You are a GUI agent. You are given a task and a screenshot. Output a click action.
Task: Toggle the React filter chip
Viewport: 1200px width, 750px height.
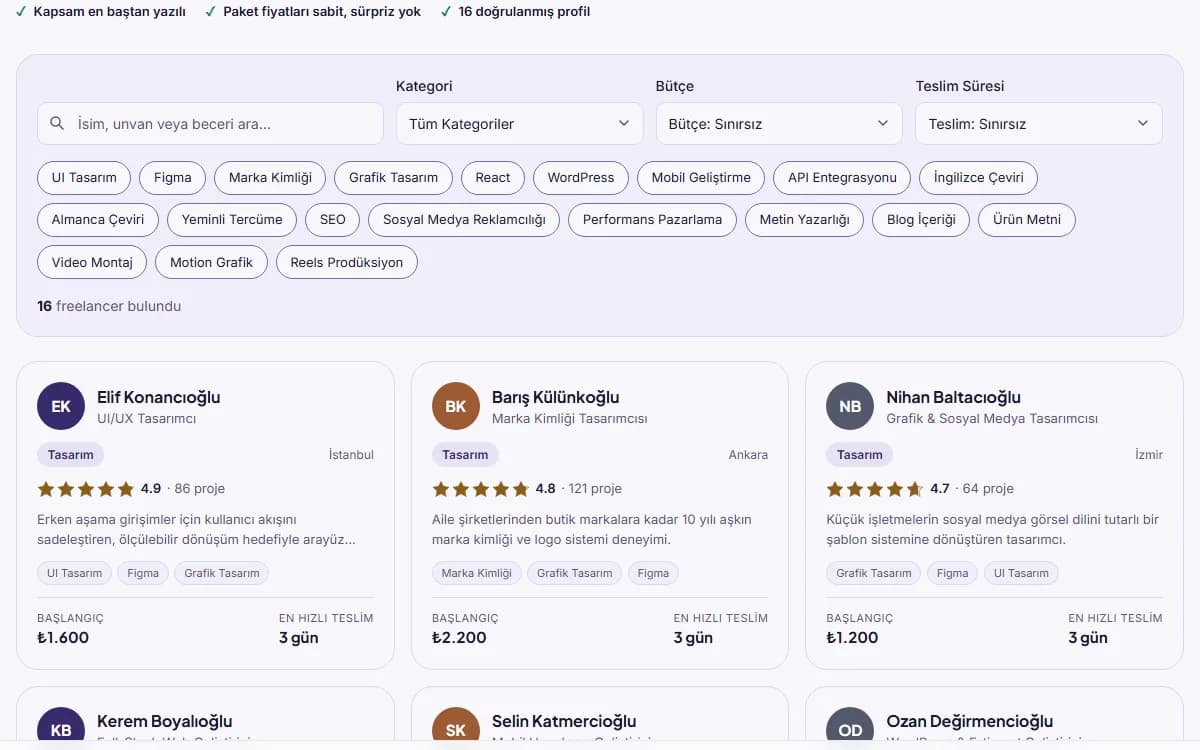click(x=493, y=178)
